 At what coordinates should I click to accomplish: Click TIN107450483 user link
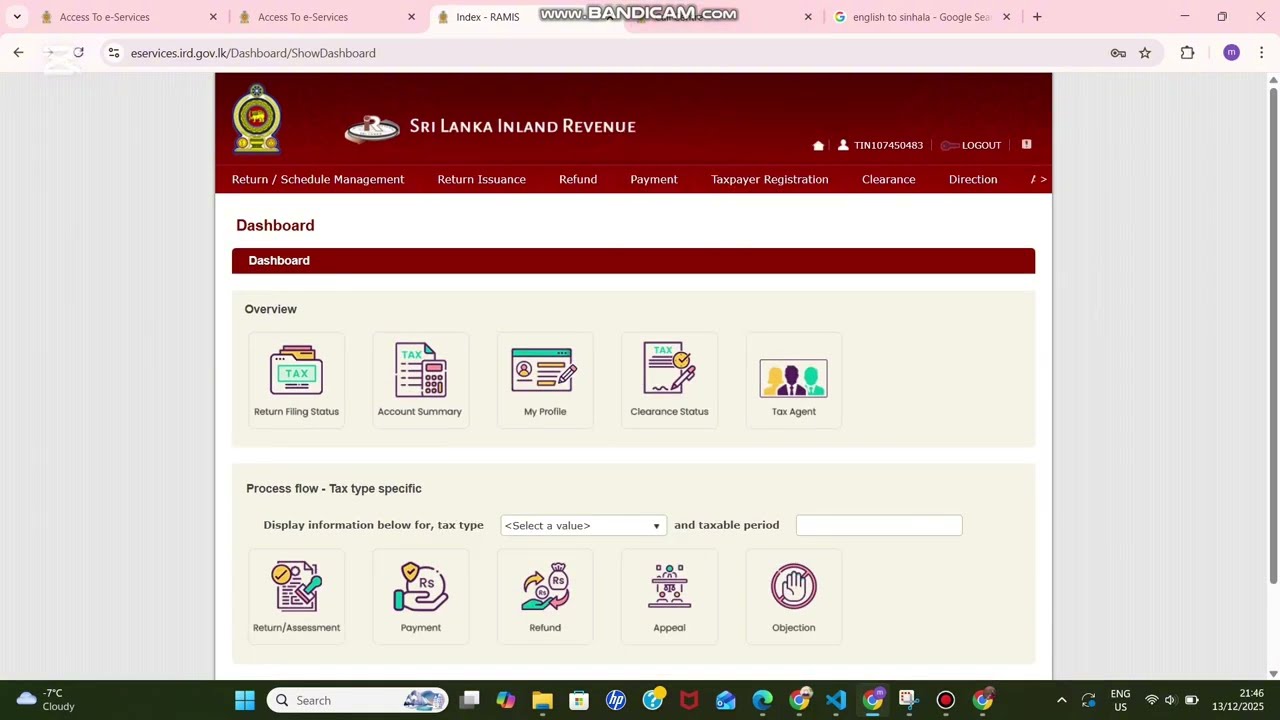click(888, 145)
